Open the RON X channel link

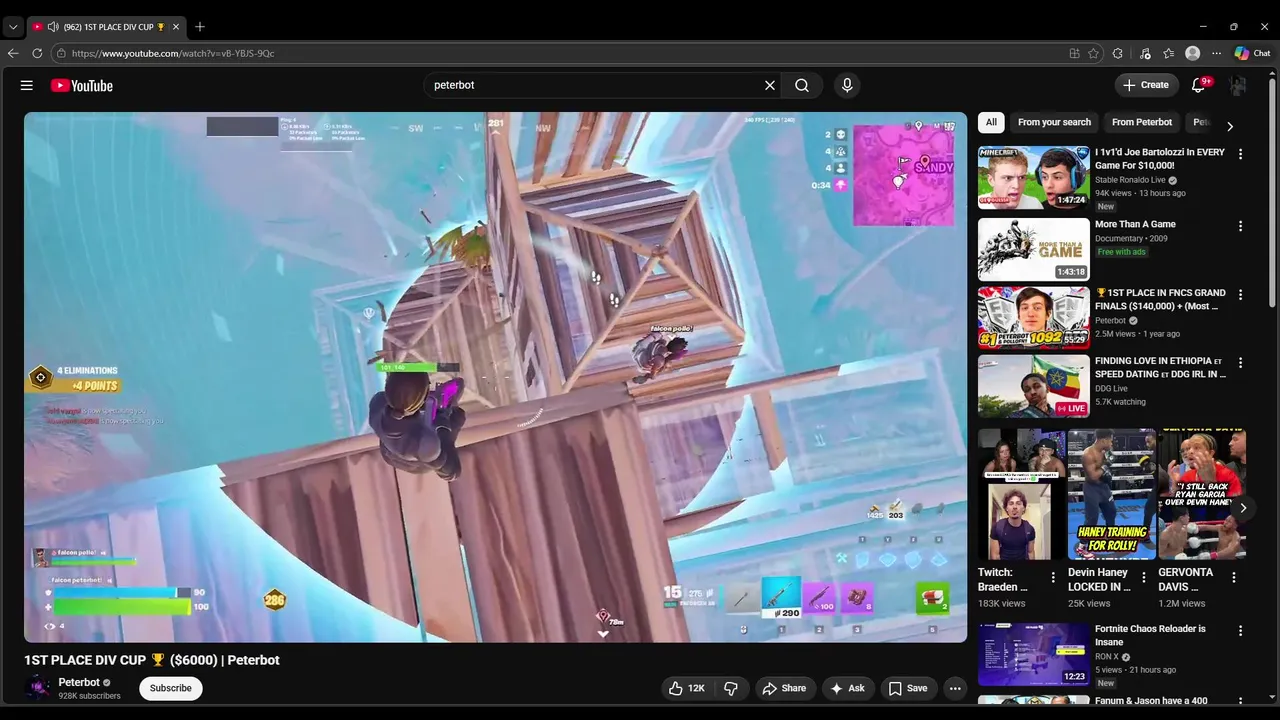point(1107,657)
